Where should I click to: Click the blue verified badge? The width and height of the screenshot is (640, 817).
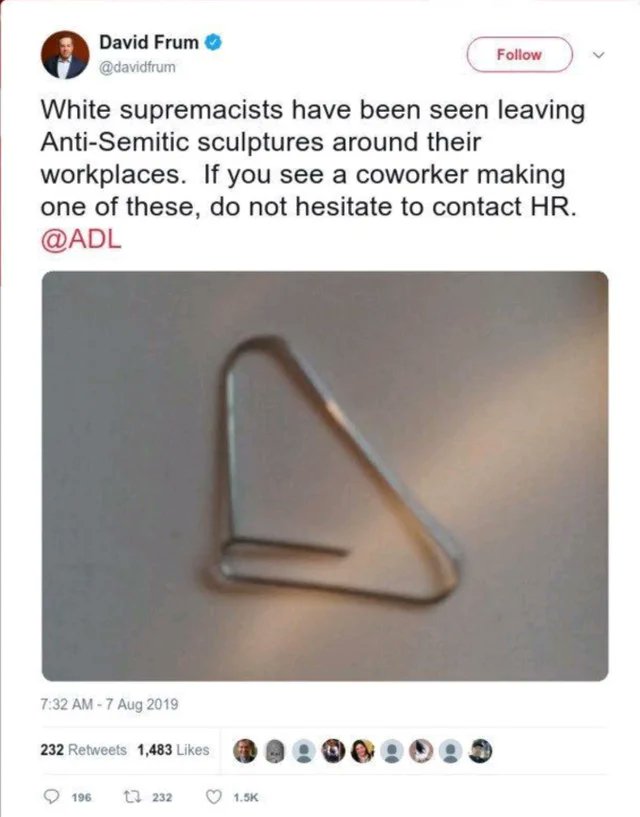[213, 42]
